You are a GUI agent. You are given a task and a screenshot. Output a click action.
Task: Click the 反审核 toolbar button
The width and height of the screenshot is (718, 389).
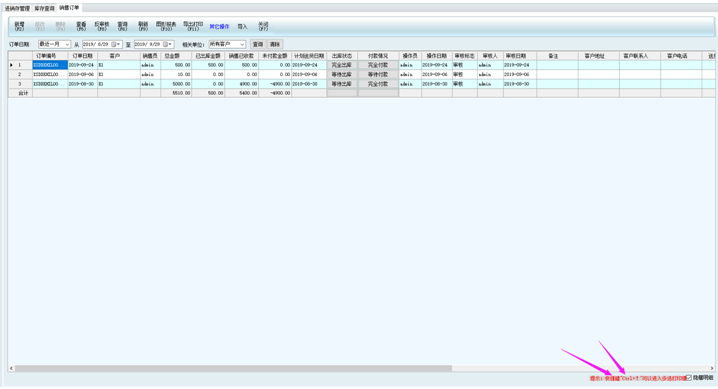(x=102, y=26)
